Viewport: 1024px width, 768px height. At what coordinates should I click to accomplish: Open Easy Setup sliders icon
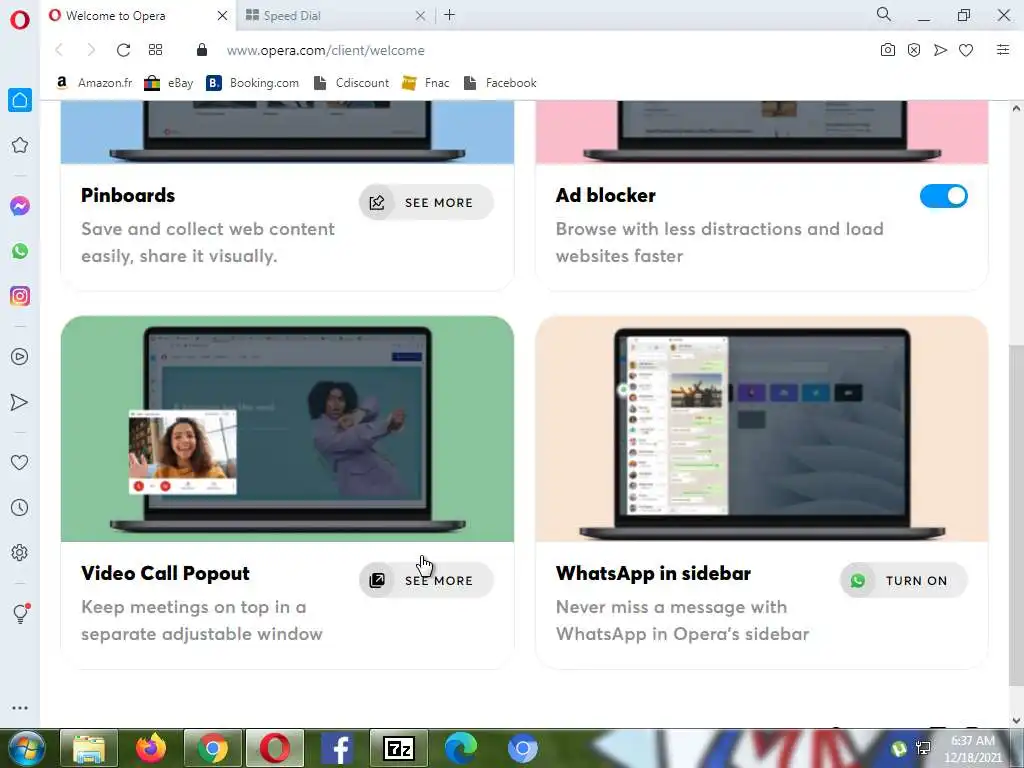click(x=1003, y=50)
